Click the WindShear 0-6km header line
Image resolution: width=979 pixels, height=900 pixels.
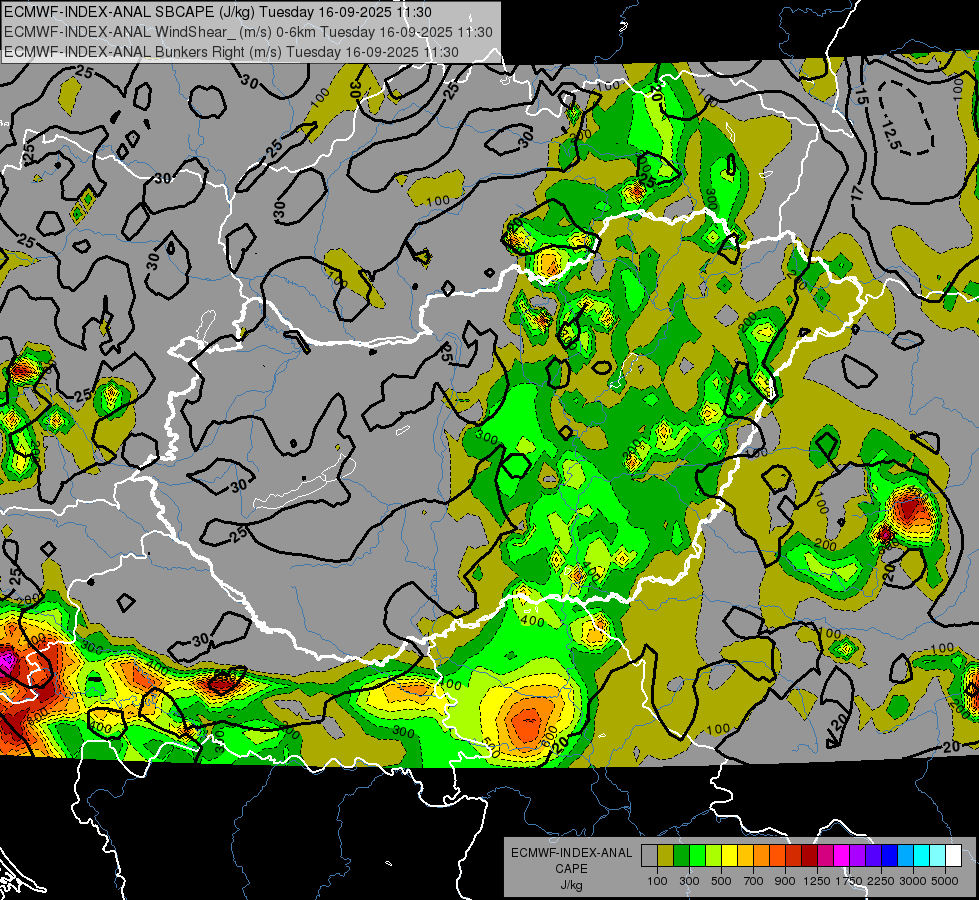point(248,32)
